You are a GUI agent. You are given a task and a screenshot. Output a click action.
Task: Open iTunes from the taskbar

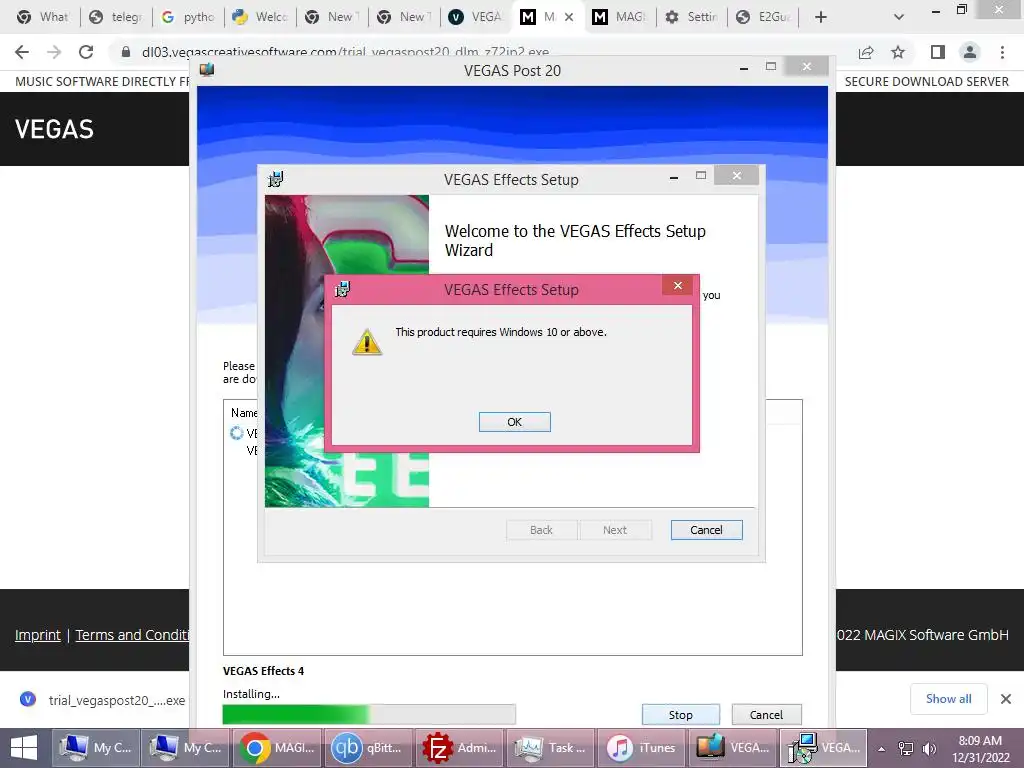(641, 748)
